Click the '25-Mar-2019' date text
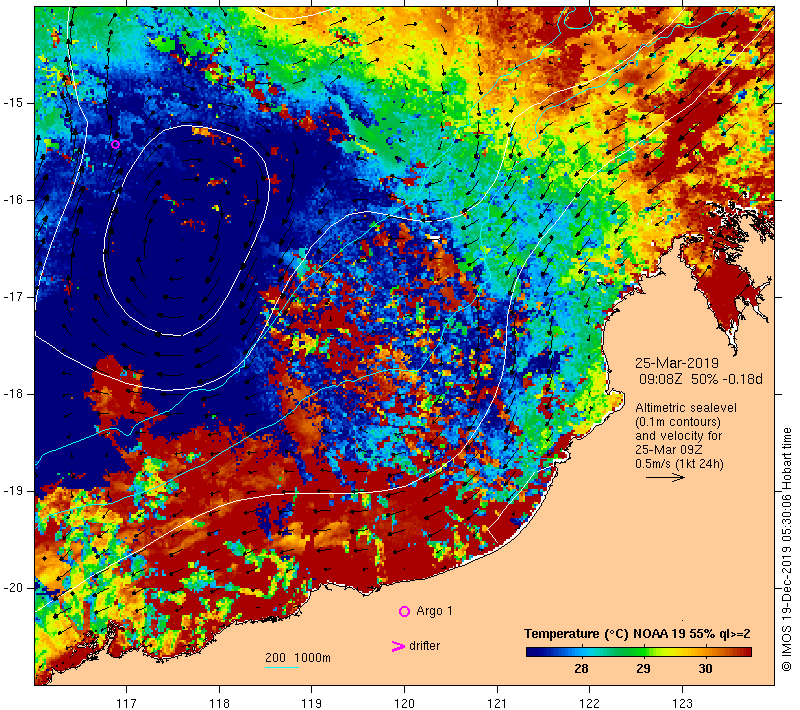 tap(677, 363)
